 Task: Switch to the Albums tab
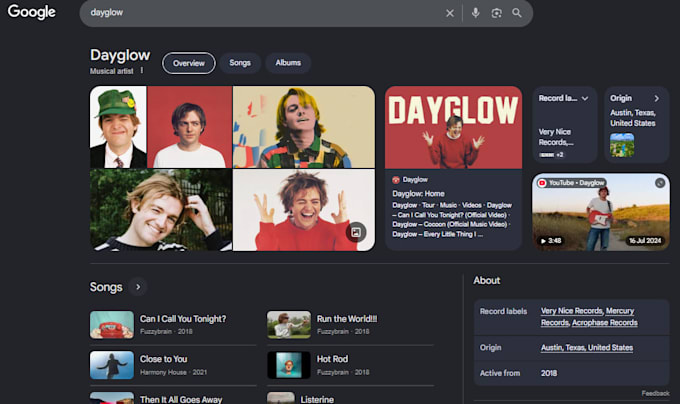point(288,63)
